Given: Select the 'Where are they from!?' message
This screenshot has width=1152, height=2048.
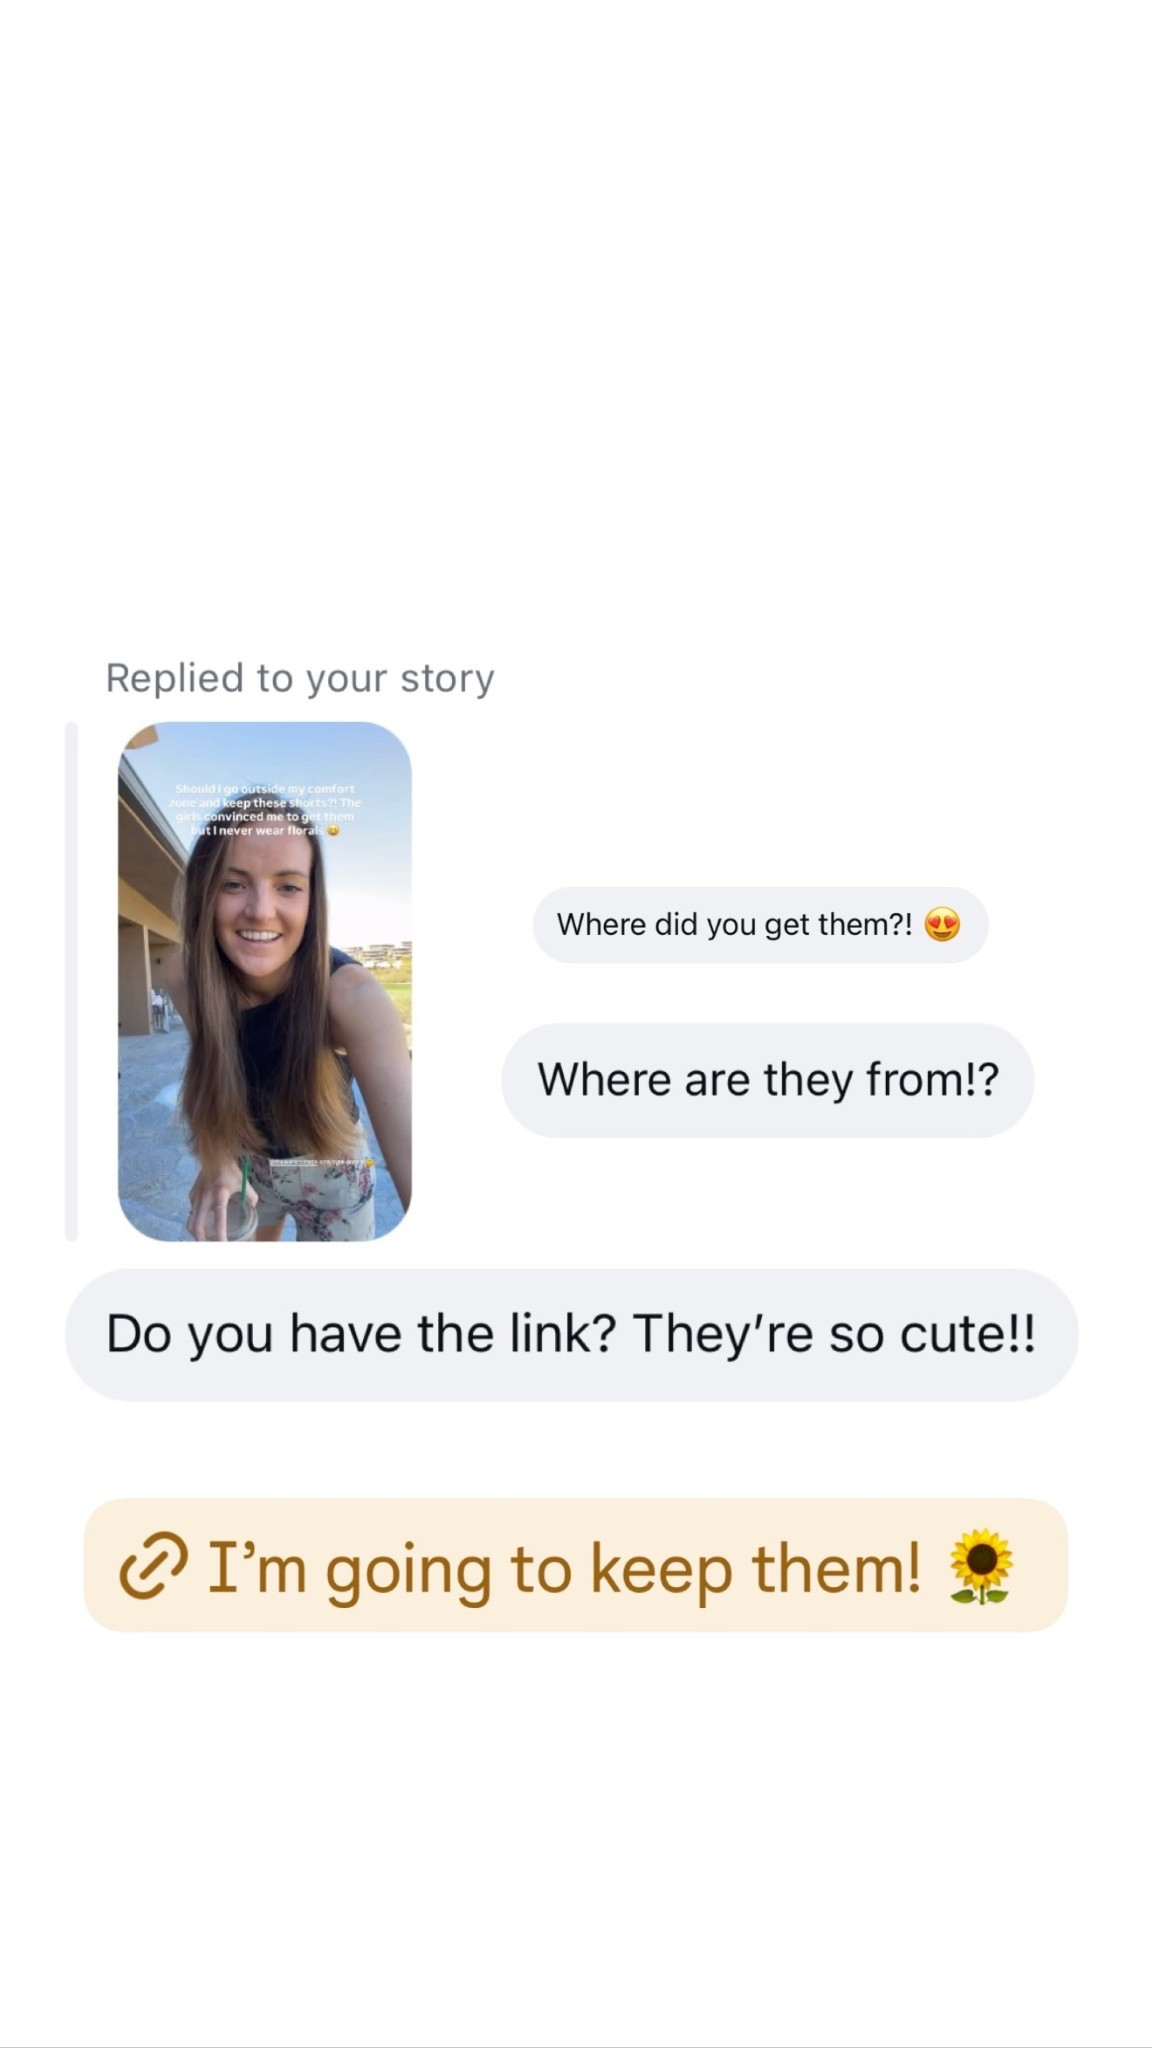Looking at the screenshot, I should [767, 1080].
